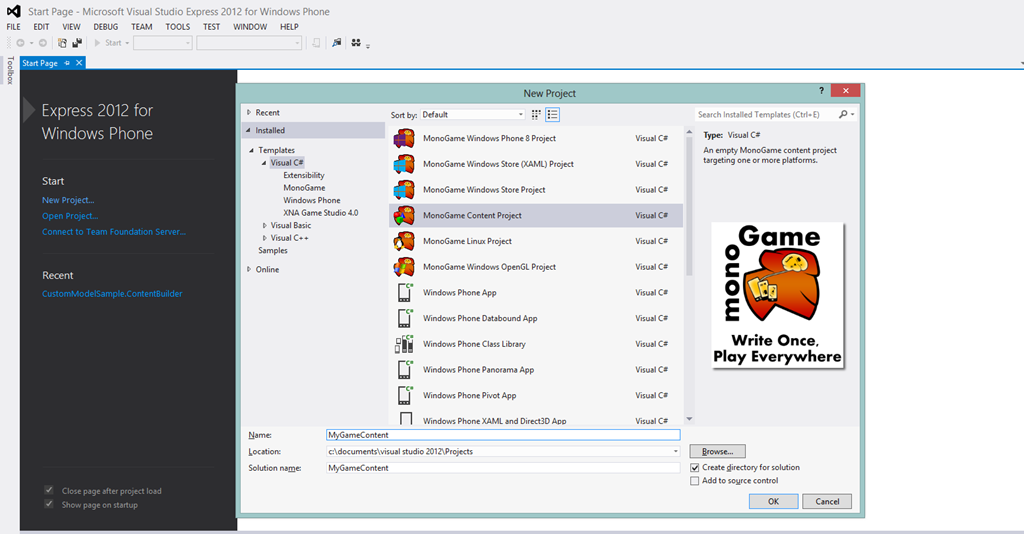
Task: Toggle Show page on startup checkbox
Action: (49, 504)
